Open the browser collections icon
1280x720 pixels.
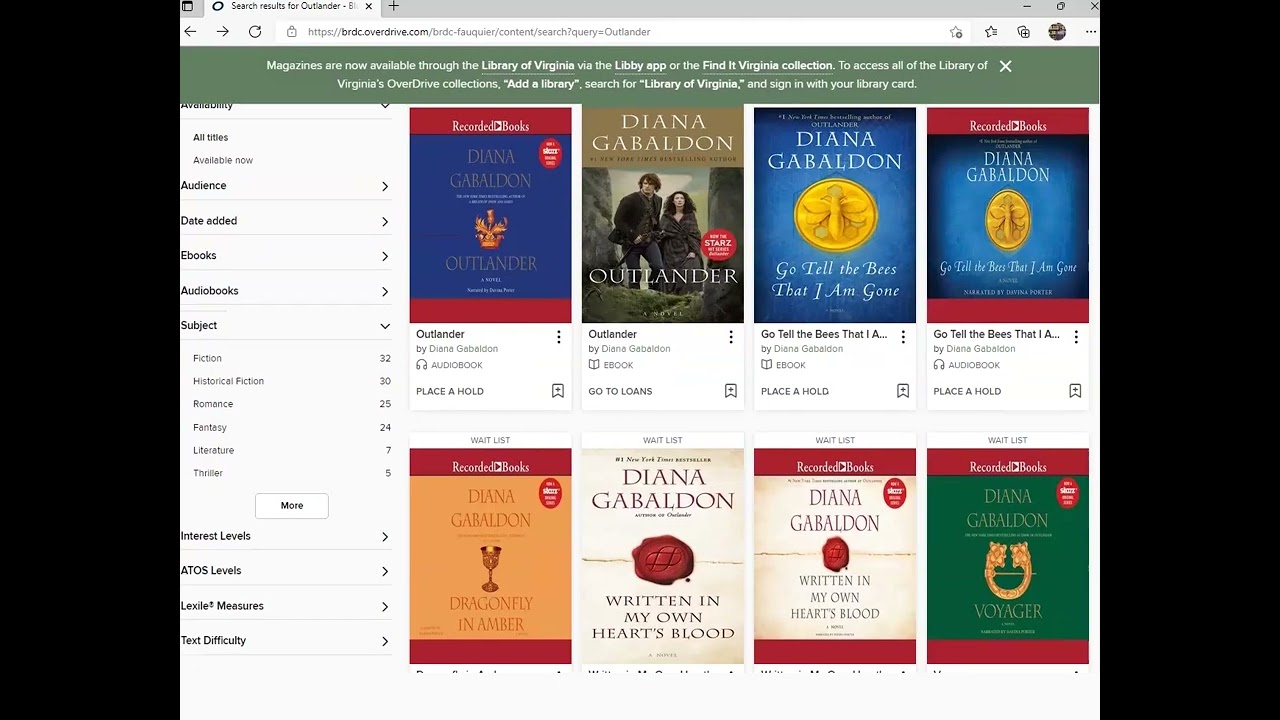(1023, 32)
